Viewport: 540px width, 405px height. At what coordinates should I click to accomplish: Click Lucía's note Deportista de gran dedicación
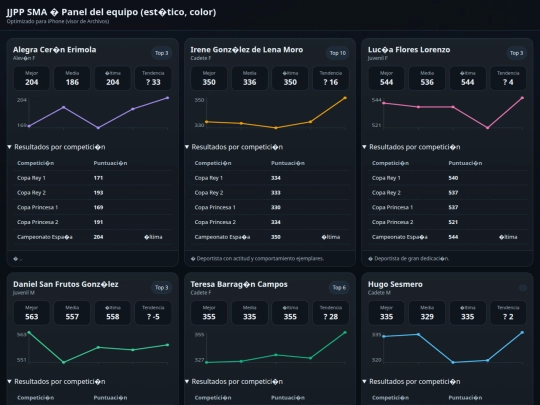pyautogui.click(x=408, y=258)
